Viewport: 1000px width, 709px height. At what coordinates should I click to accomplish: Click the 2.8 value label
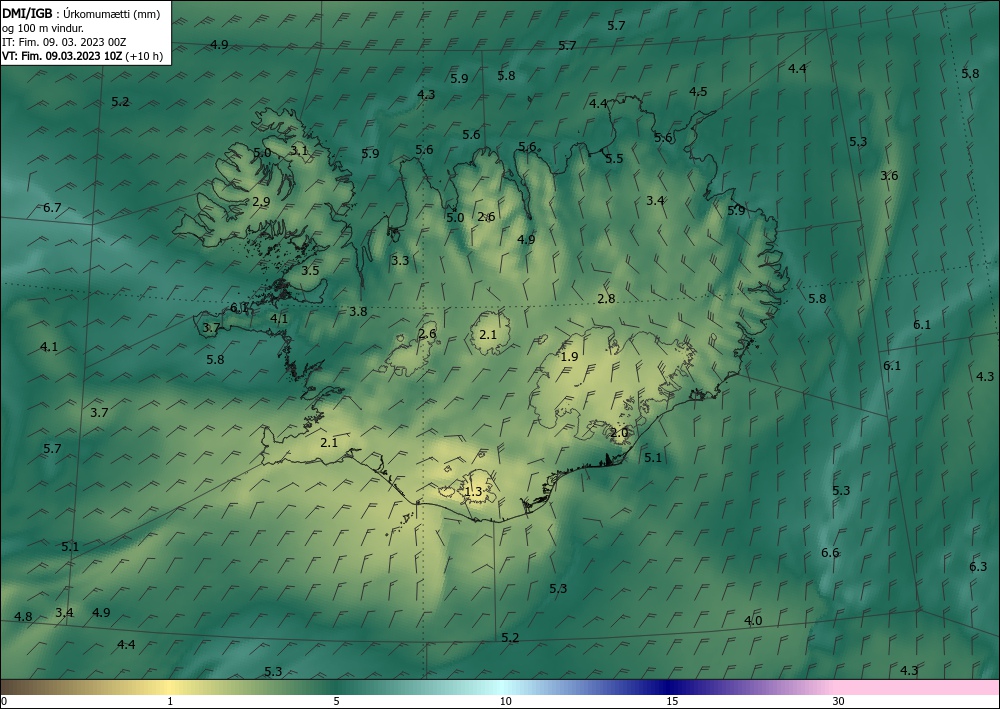pos(606,298)
